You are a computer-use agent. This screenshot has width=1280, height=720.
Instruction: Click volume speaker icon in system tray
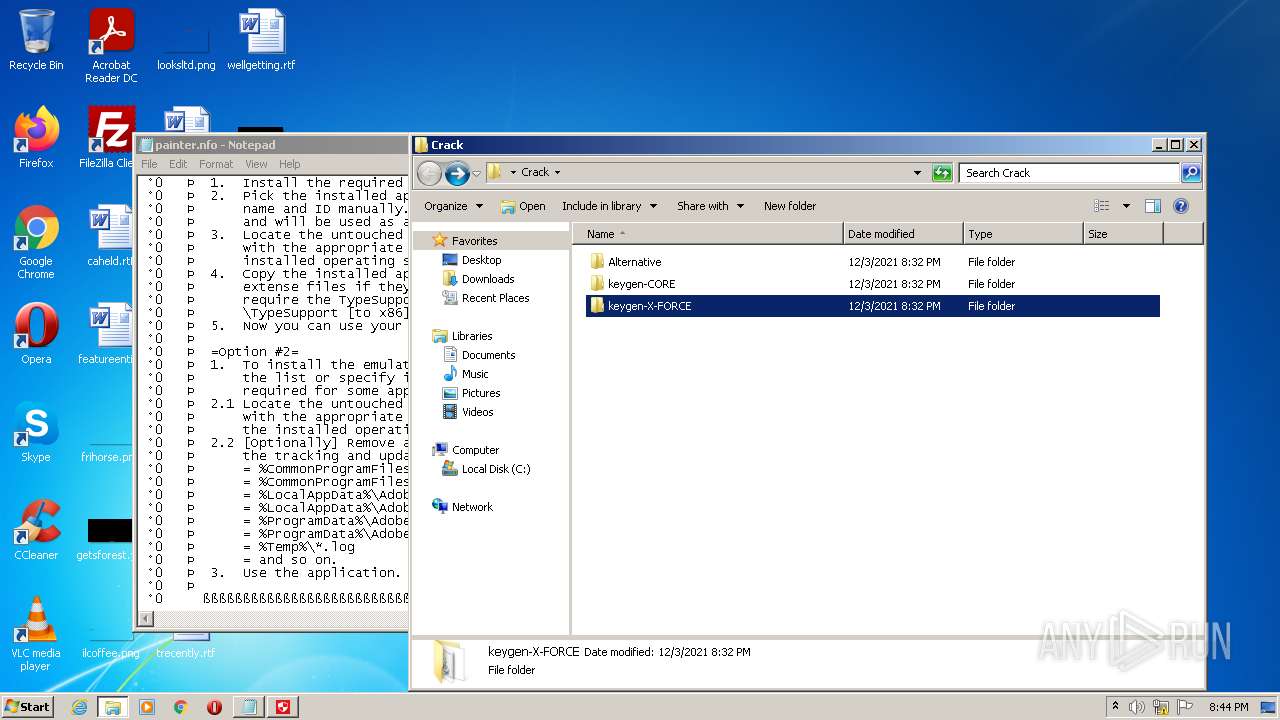(1137, 707)
